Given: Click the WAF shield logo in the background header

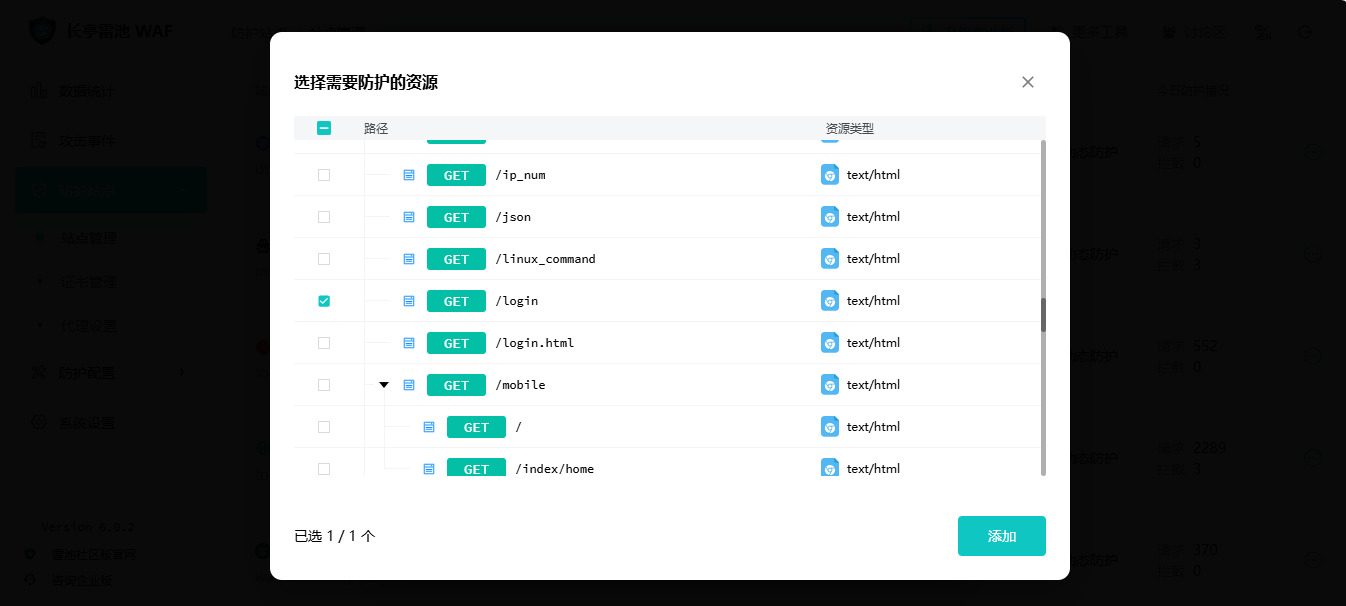Looking at the screenshot, I should [x=42, y=31].
